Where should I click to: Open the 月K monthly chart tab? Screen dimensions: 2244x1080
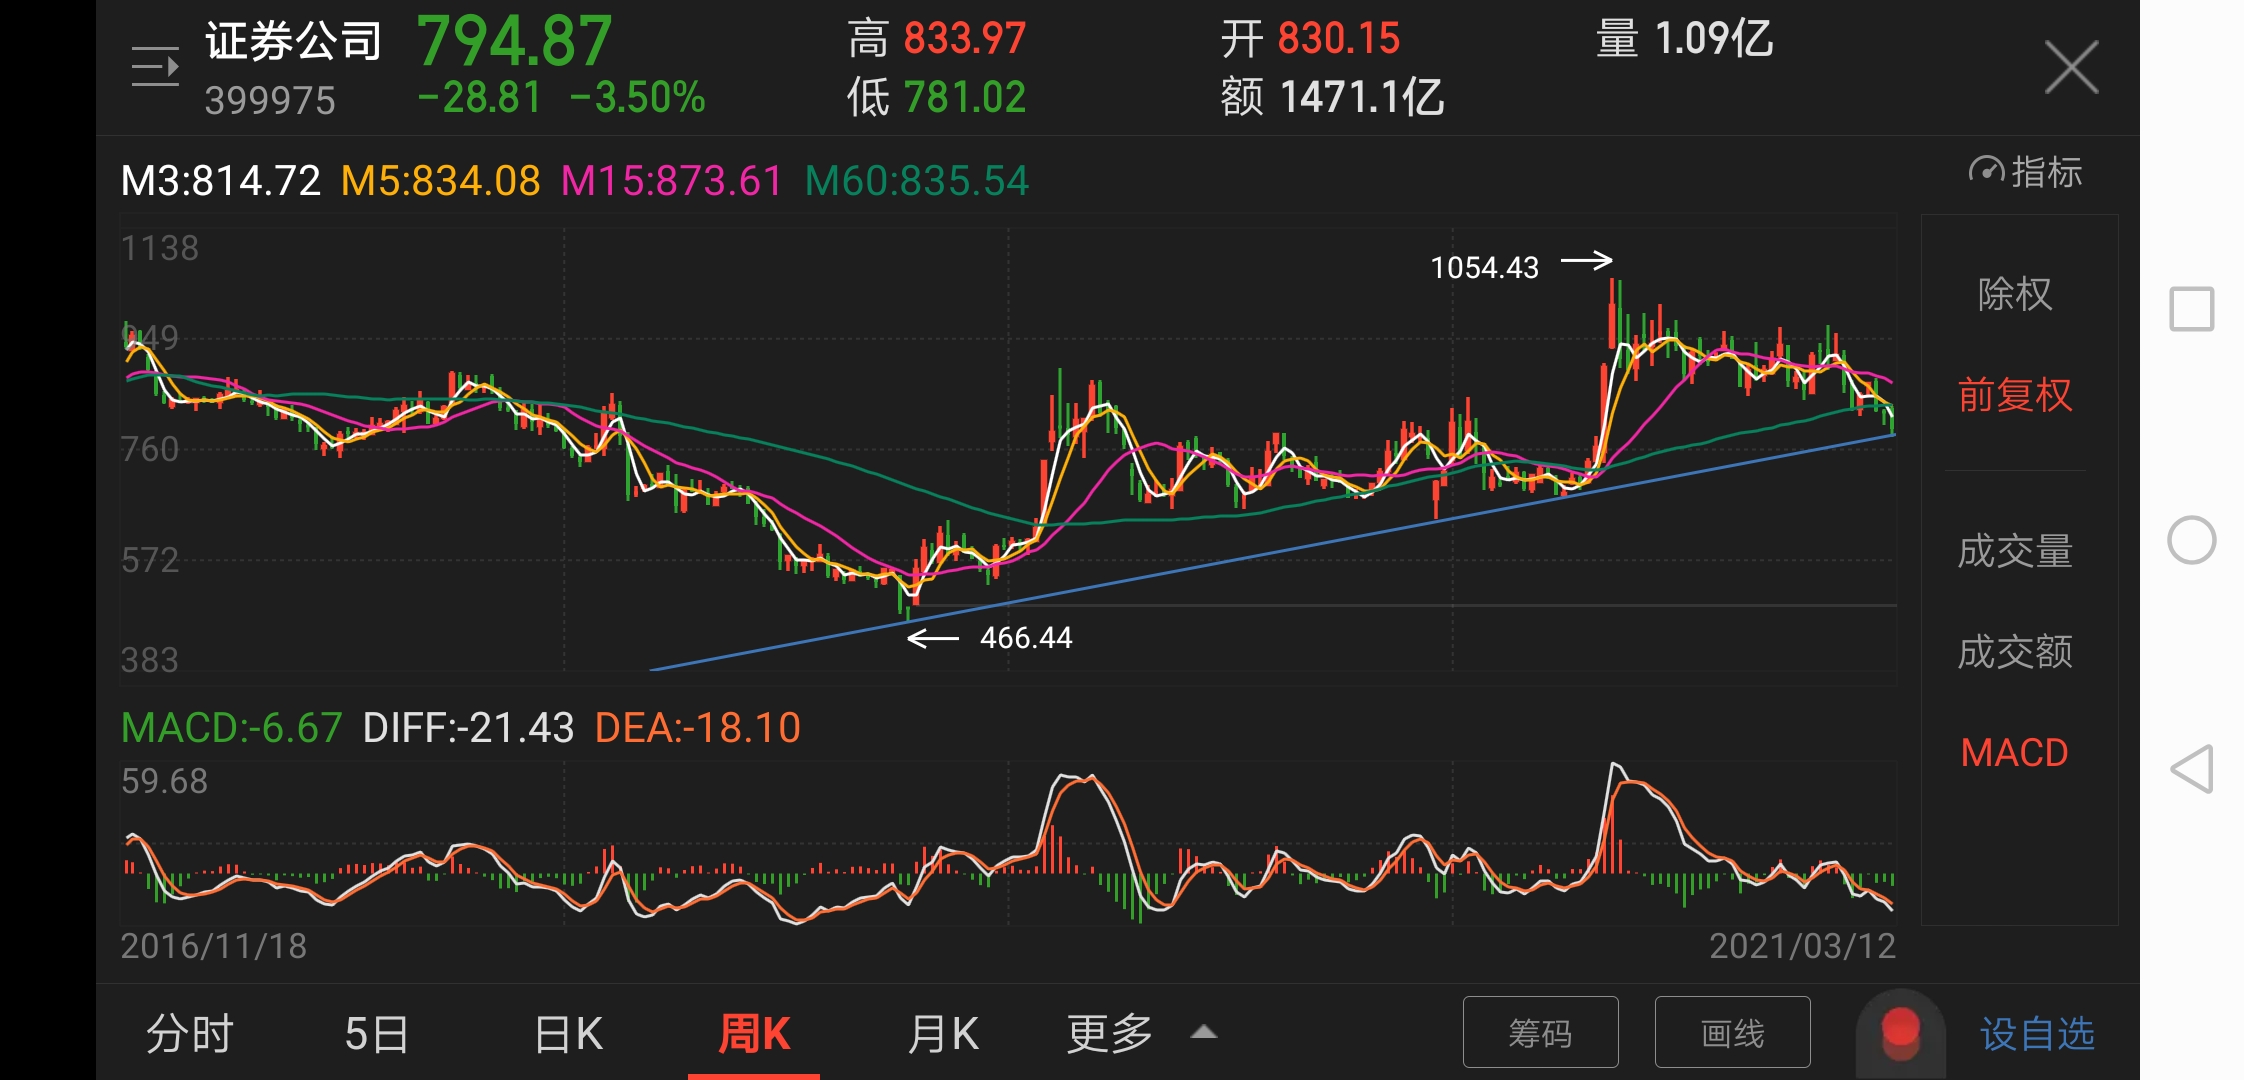coord(942,1033)
